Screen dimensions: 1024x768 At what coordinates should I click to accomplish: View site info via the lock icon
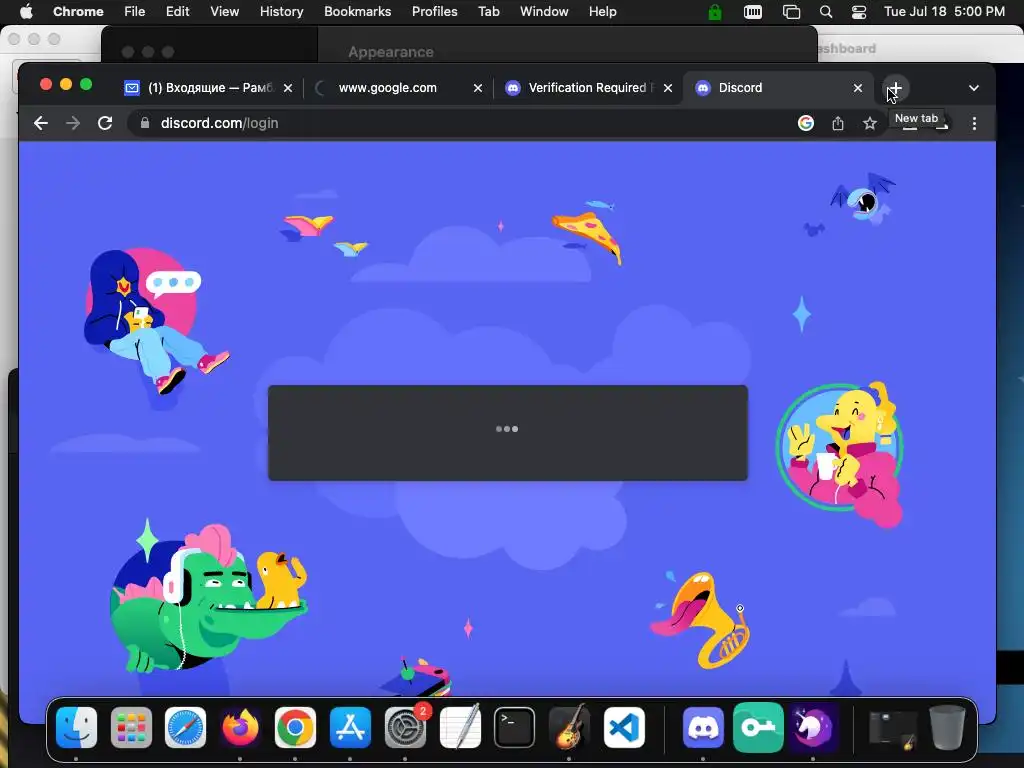pos(145,123)
